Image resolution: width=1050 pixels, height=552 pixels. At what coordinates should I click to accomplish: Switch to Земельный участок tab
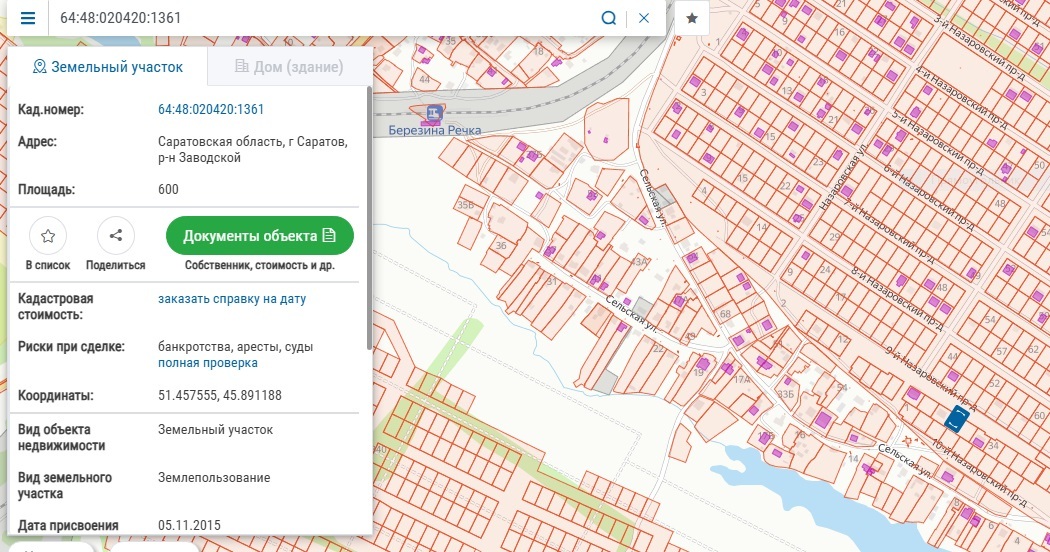point(108,67)
